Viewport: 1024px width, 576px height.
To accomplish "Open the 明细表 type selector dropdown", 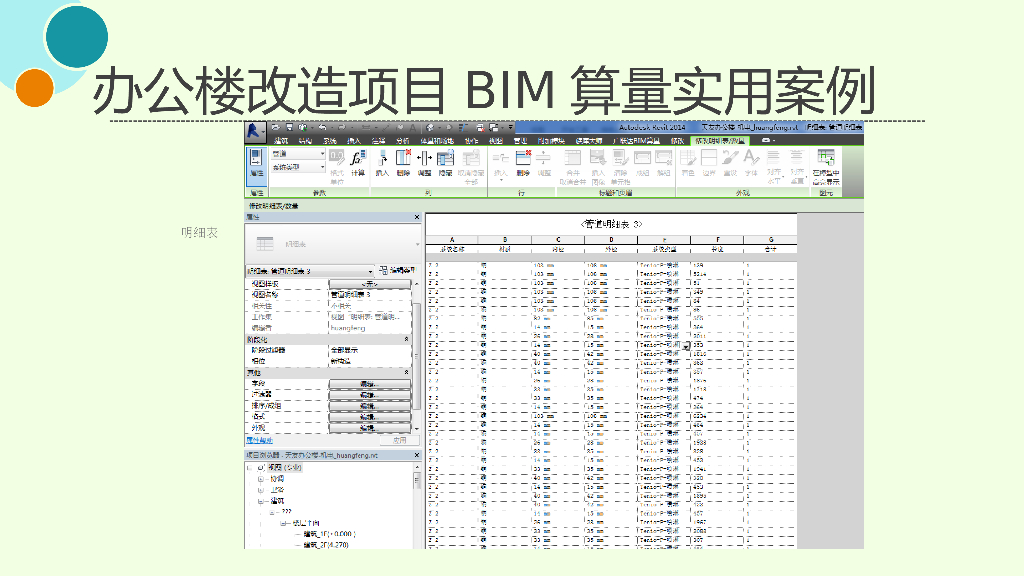I will pyautogui.click(x=333, y=244).
